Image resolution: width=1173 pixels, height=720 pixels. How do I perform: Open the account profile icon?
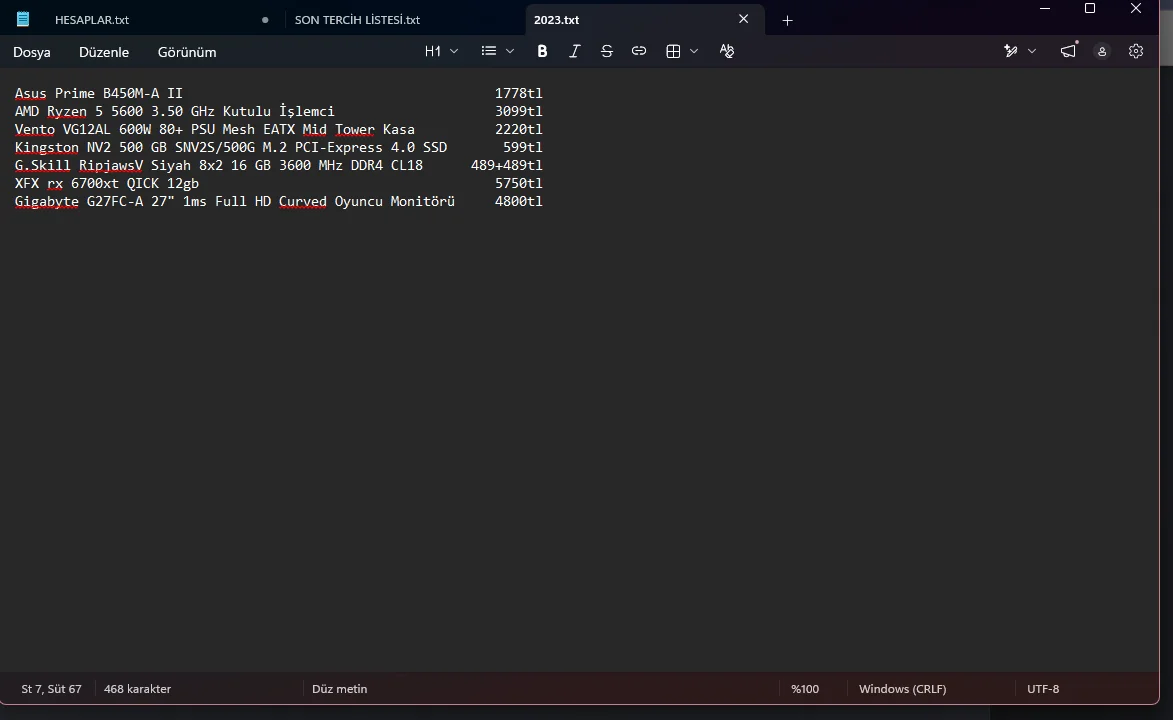pos(1102,52)
